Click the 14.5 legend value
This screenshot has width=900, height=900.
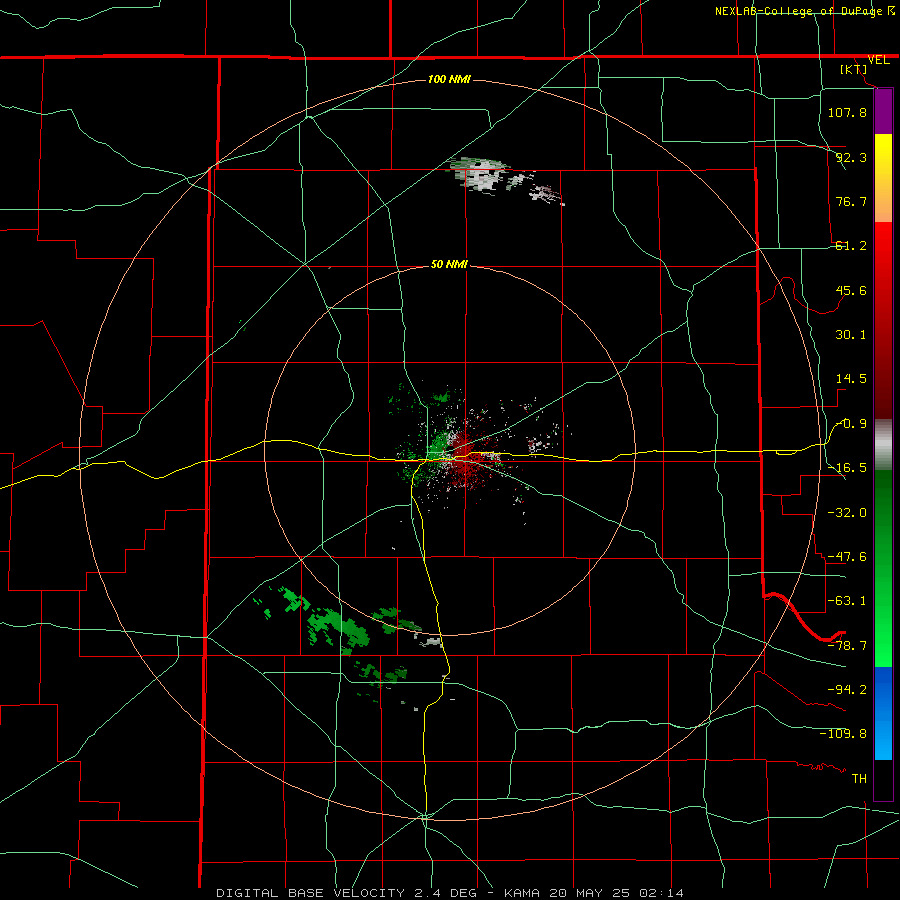point(851,379)
